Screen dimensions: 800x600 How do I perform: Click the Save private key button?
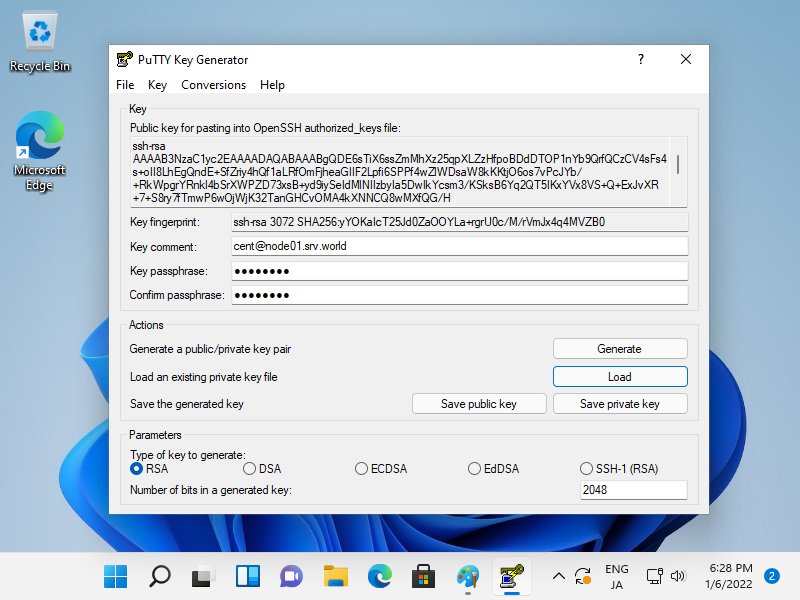coord(619,404)
